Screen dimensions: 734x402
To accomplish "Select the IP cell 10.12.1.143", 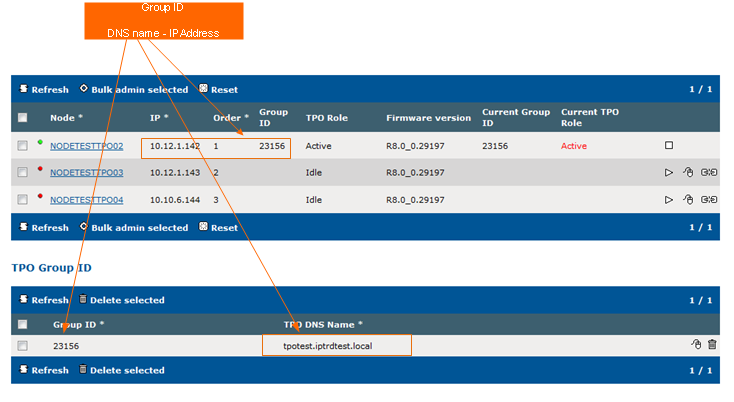I will (x=175, y=173).
